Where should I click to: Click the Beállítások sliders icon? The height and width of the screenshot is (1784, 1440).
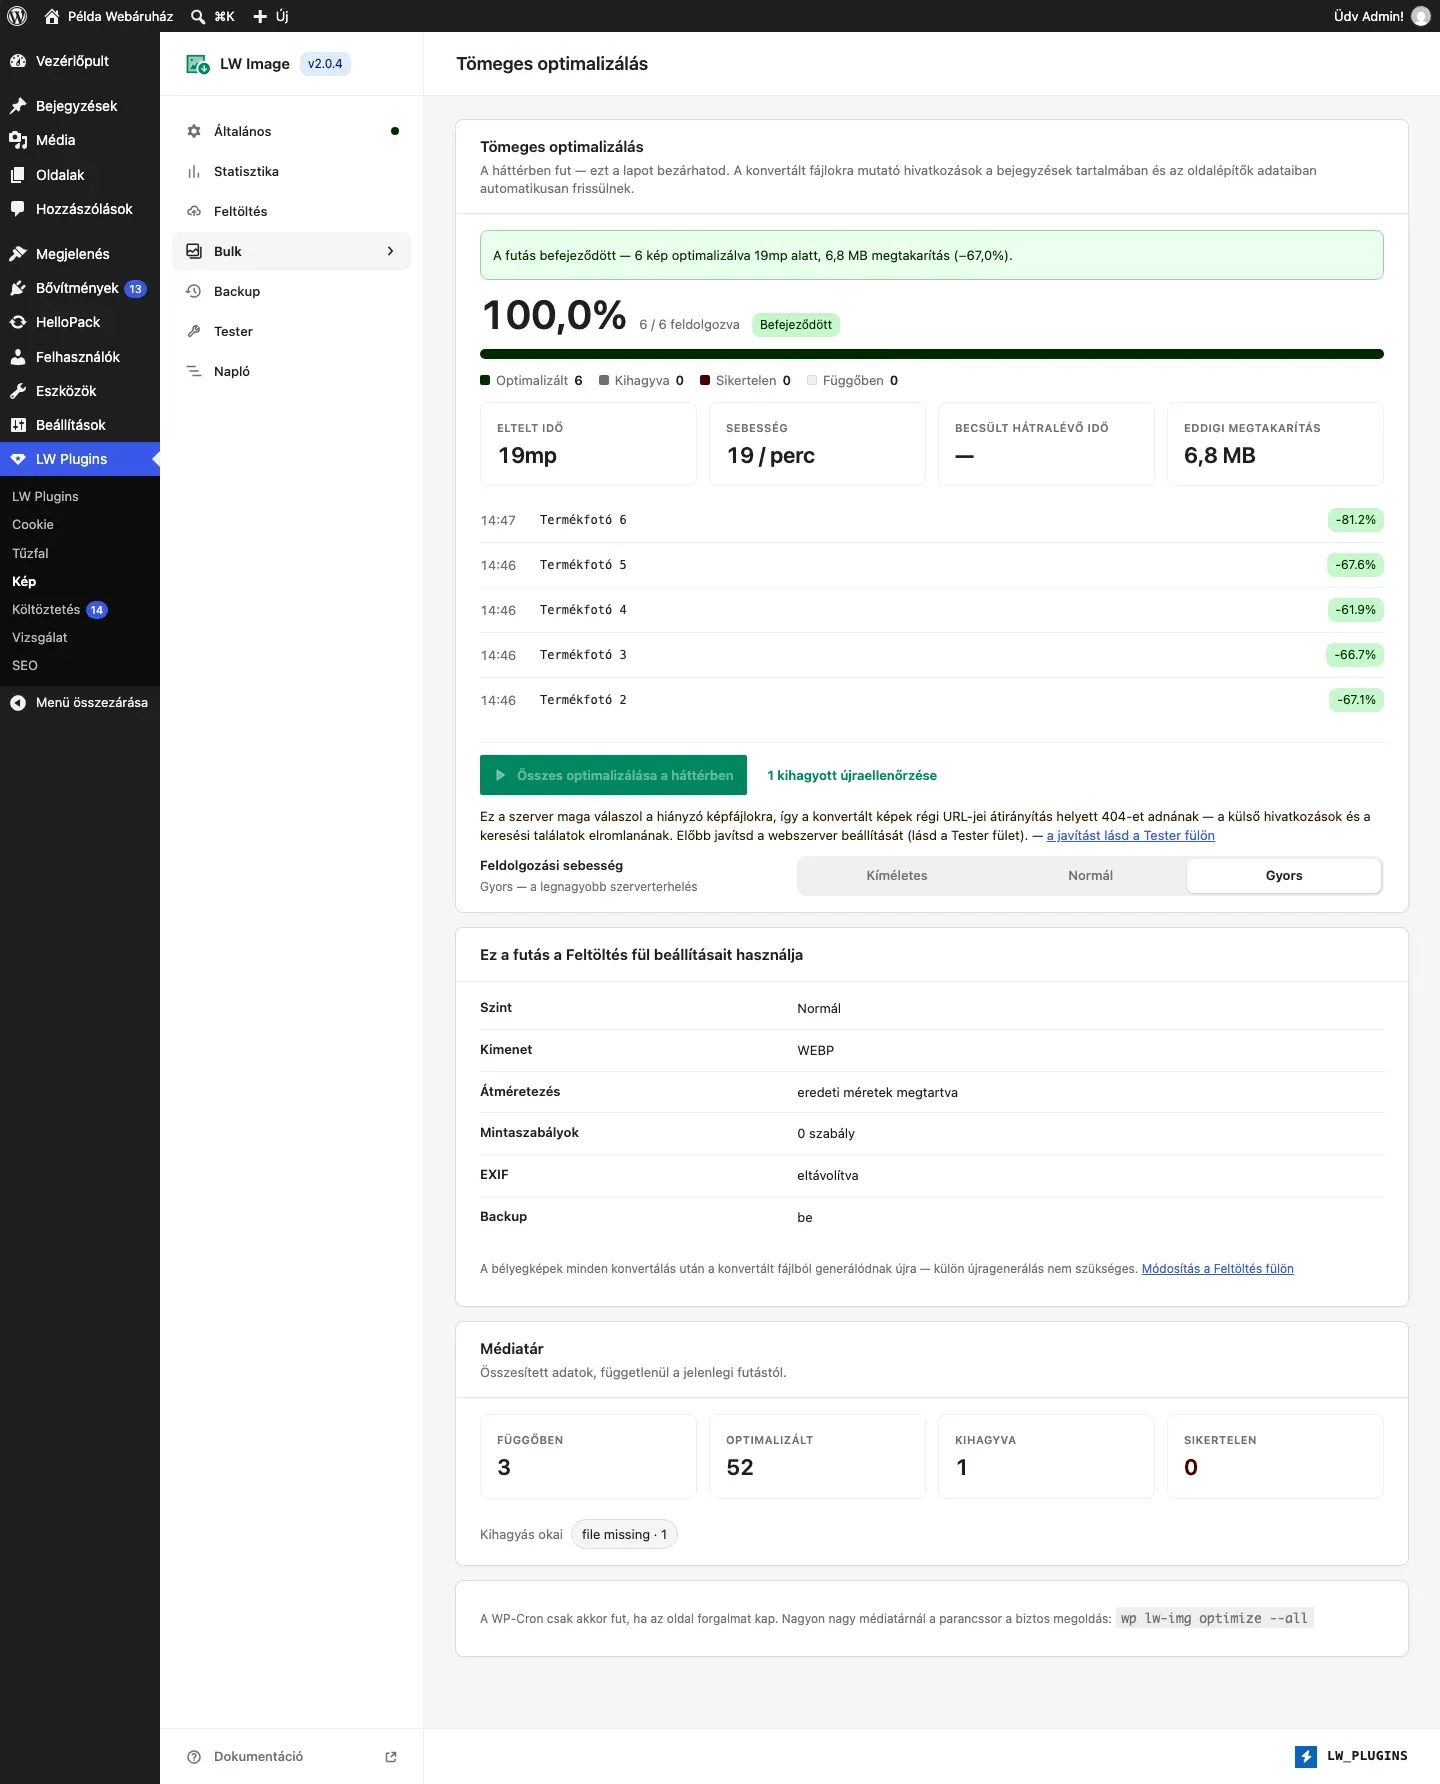tap(18, 425)
